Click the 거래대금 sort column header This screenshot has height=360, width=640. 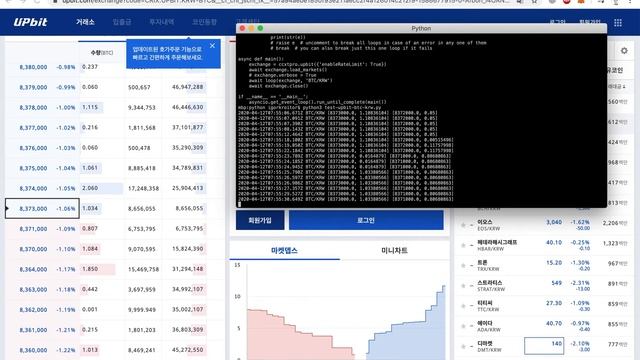coord(617,87)
